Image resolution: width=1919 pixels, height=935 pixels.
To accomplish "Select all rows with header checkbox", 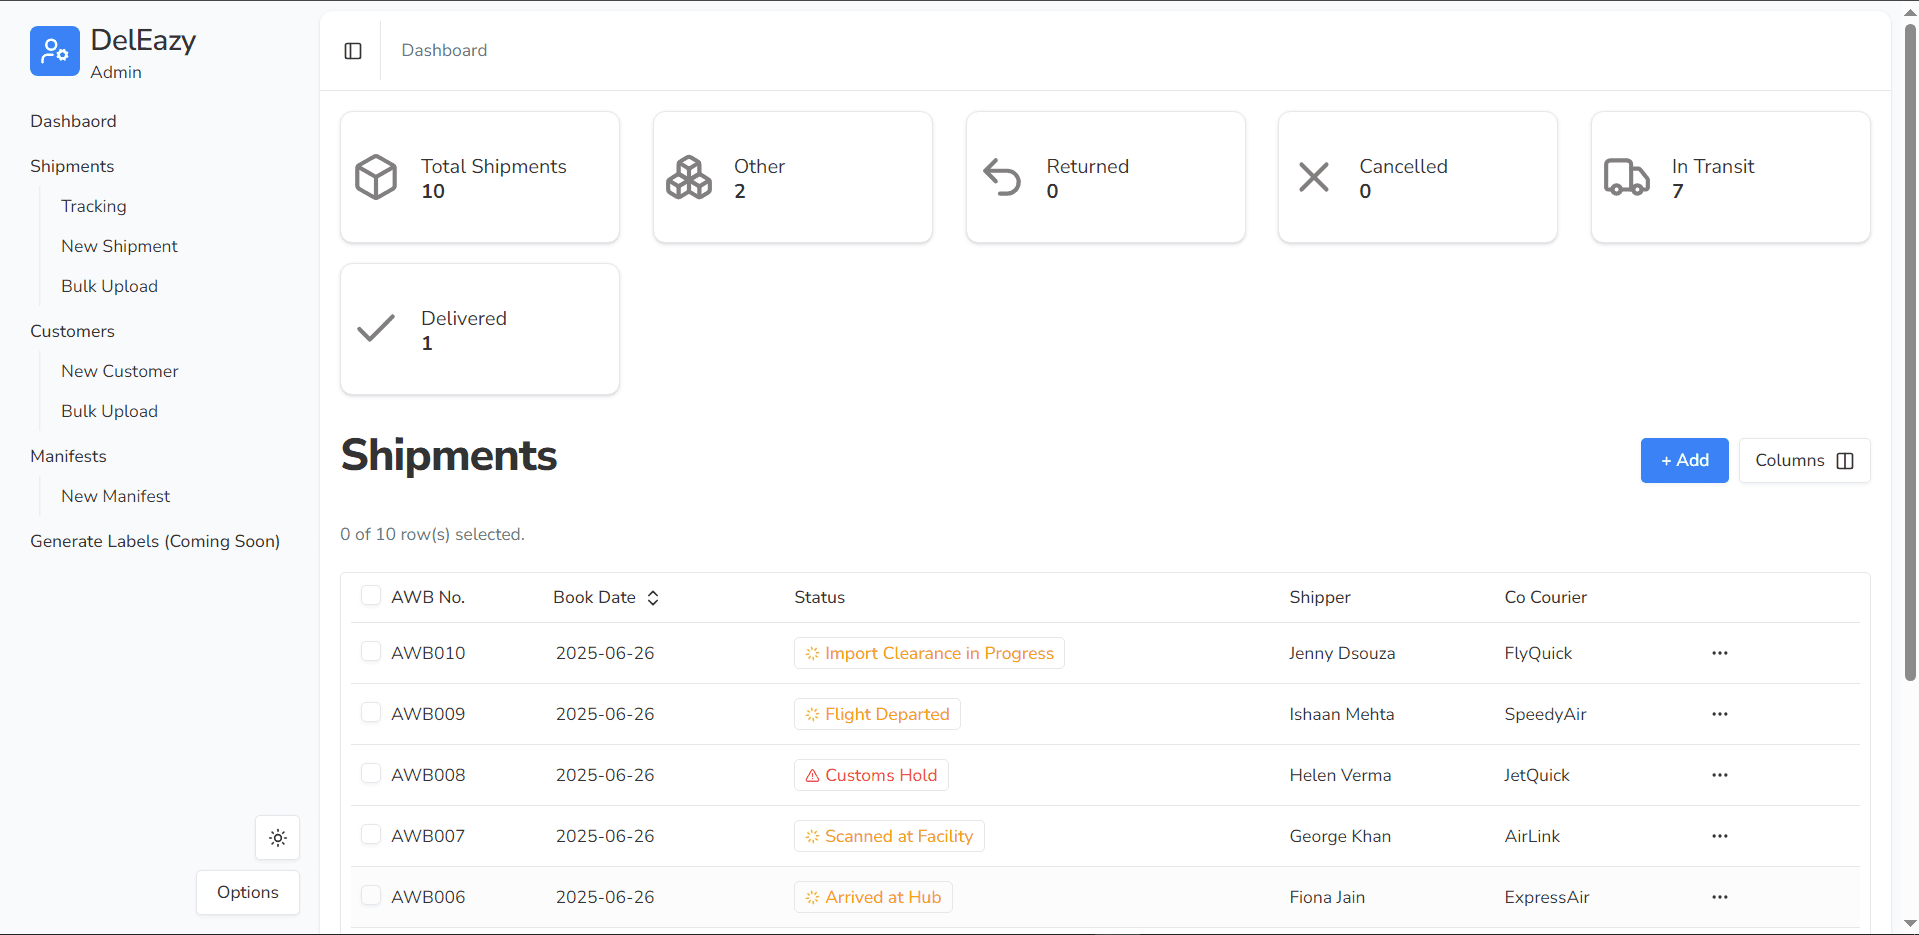I will (371, 596).
